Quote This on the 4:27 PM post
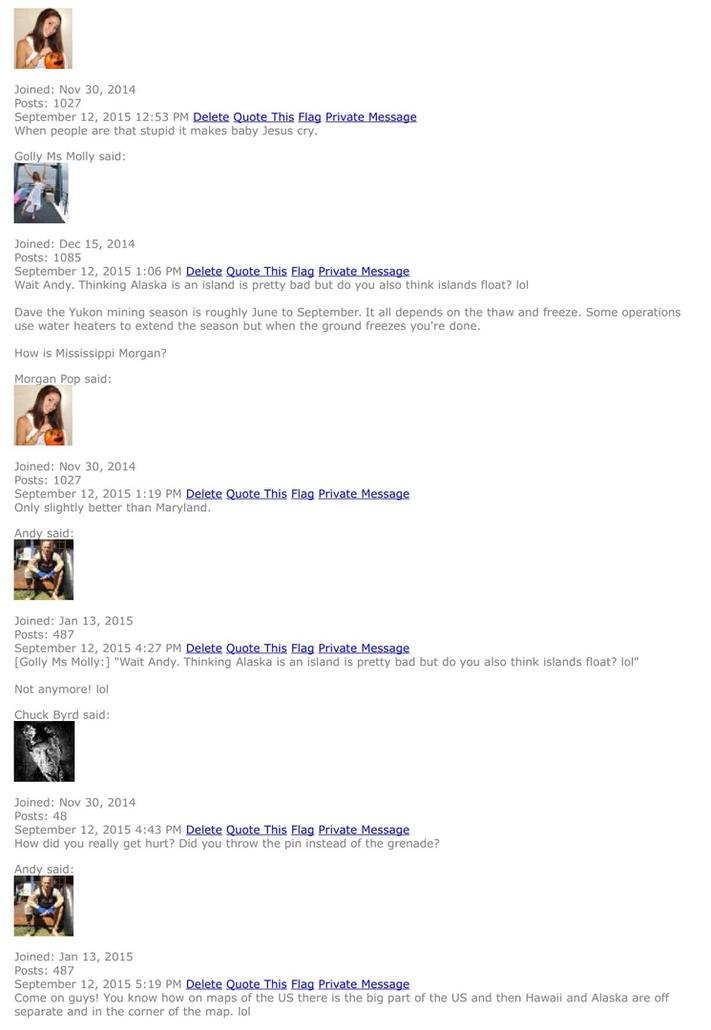This screenshot has height=1030, width=711. tap(256, 648)
